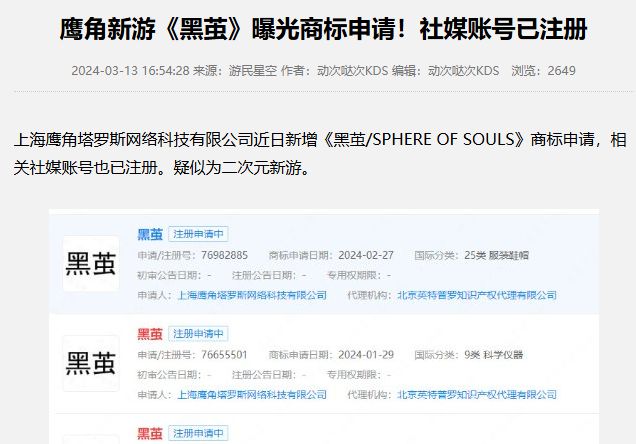Click the editor name 动次哒次KDS after 编辑
Screen dimensions: 636x444
click(x=463, y=71)
